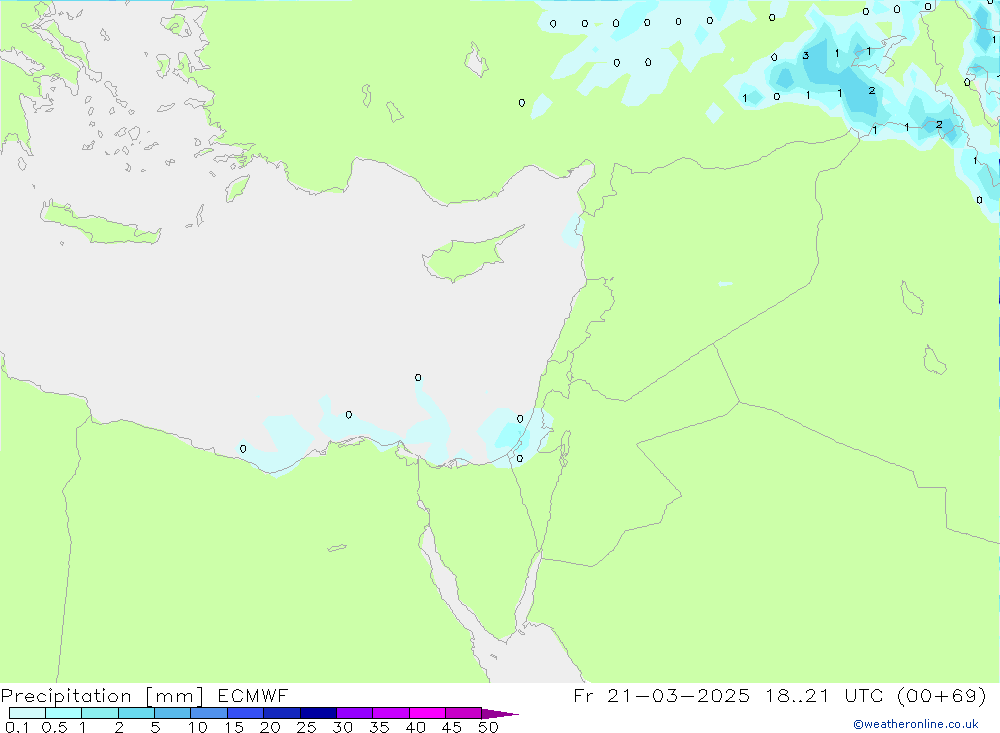The width and height of the screenshot is (1000, 733).
Task: Click the 30–35 mm legend color swatch
Action: click(354, 713)
